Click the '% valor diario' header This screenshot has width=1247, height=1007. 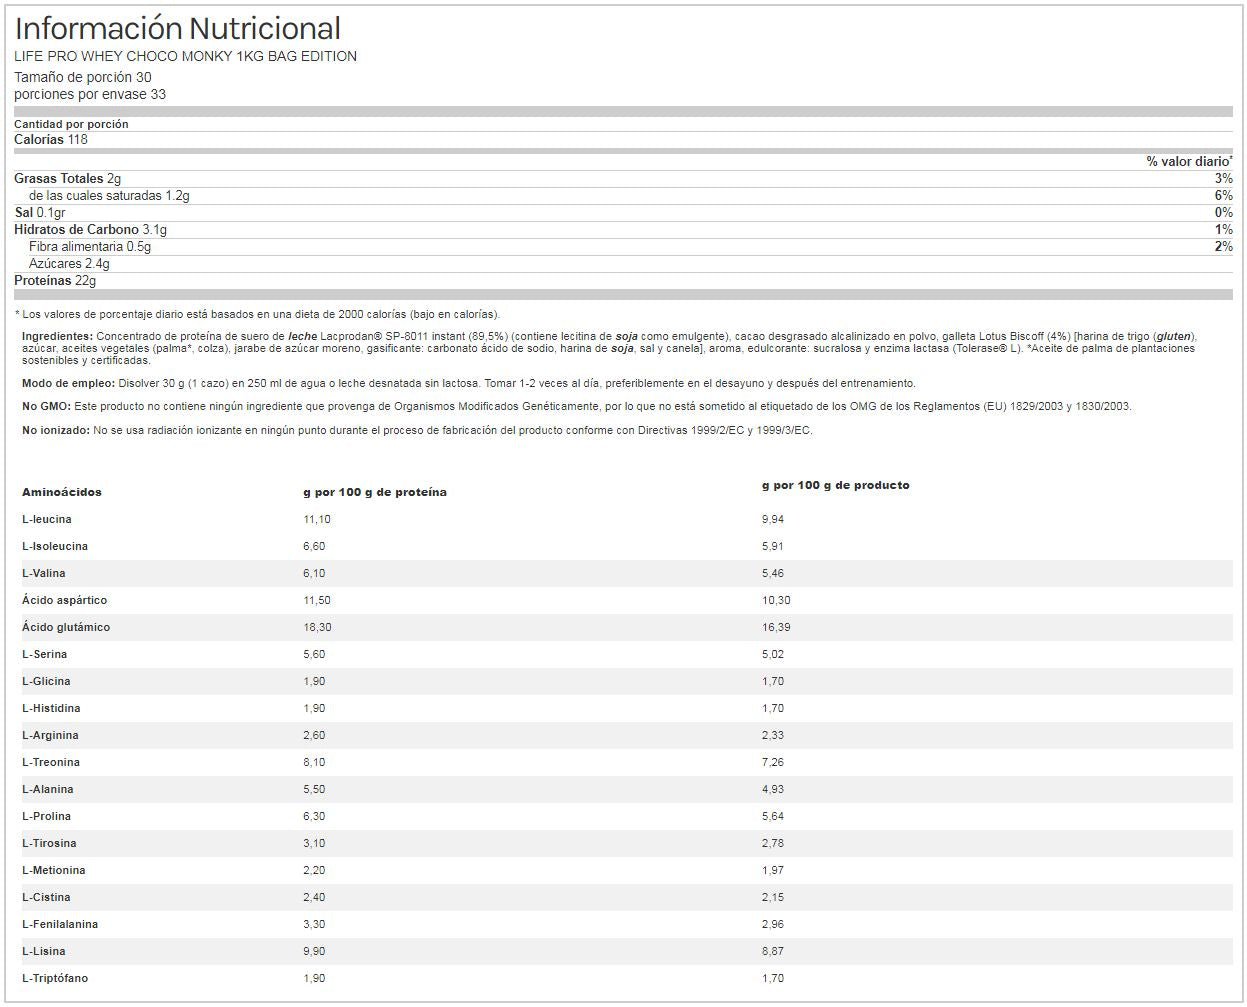(1189, 161)
